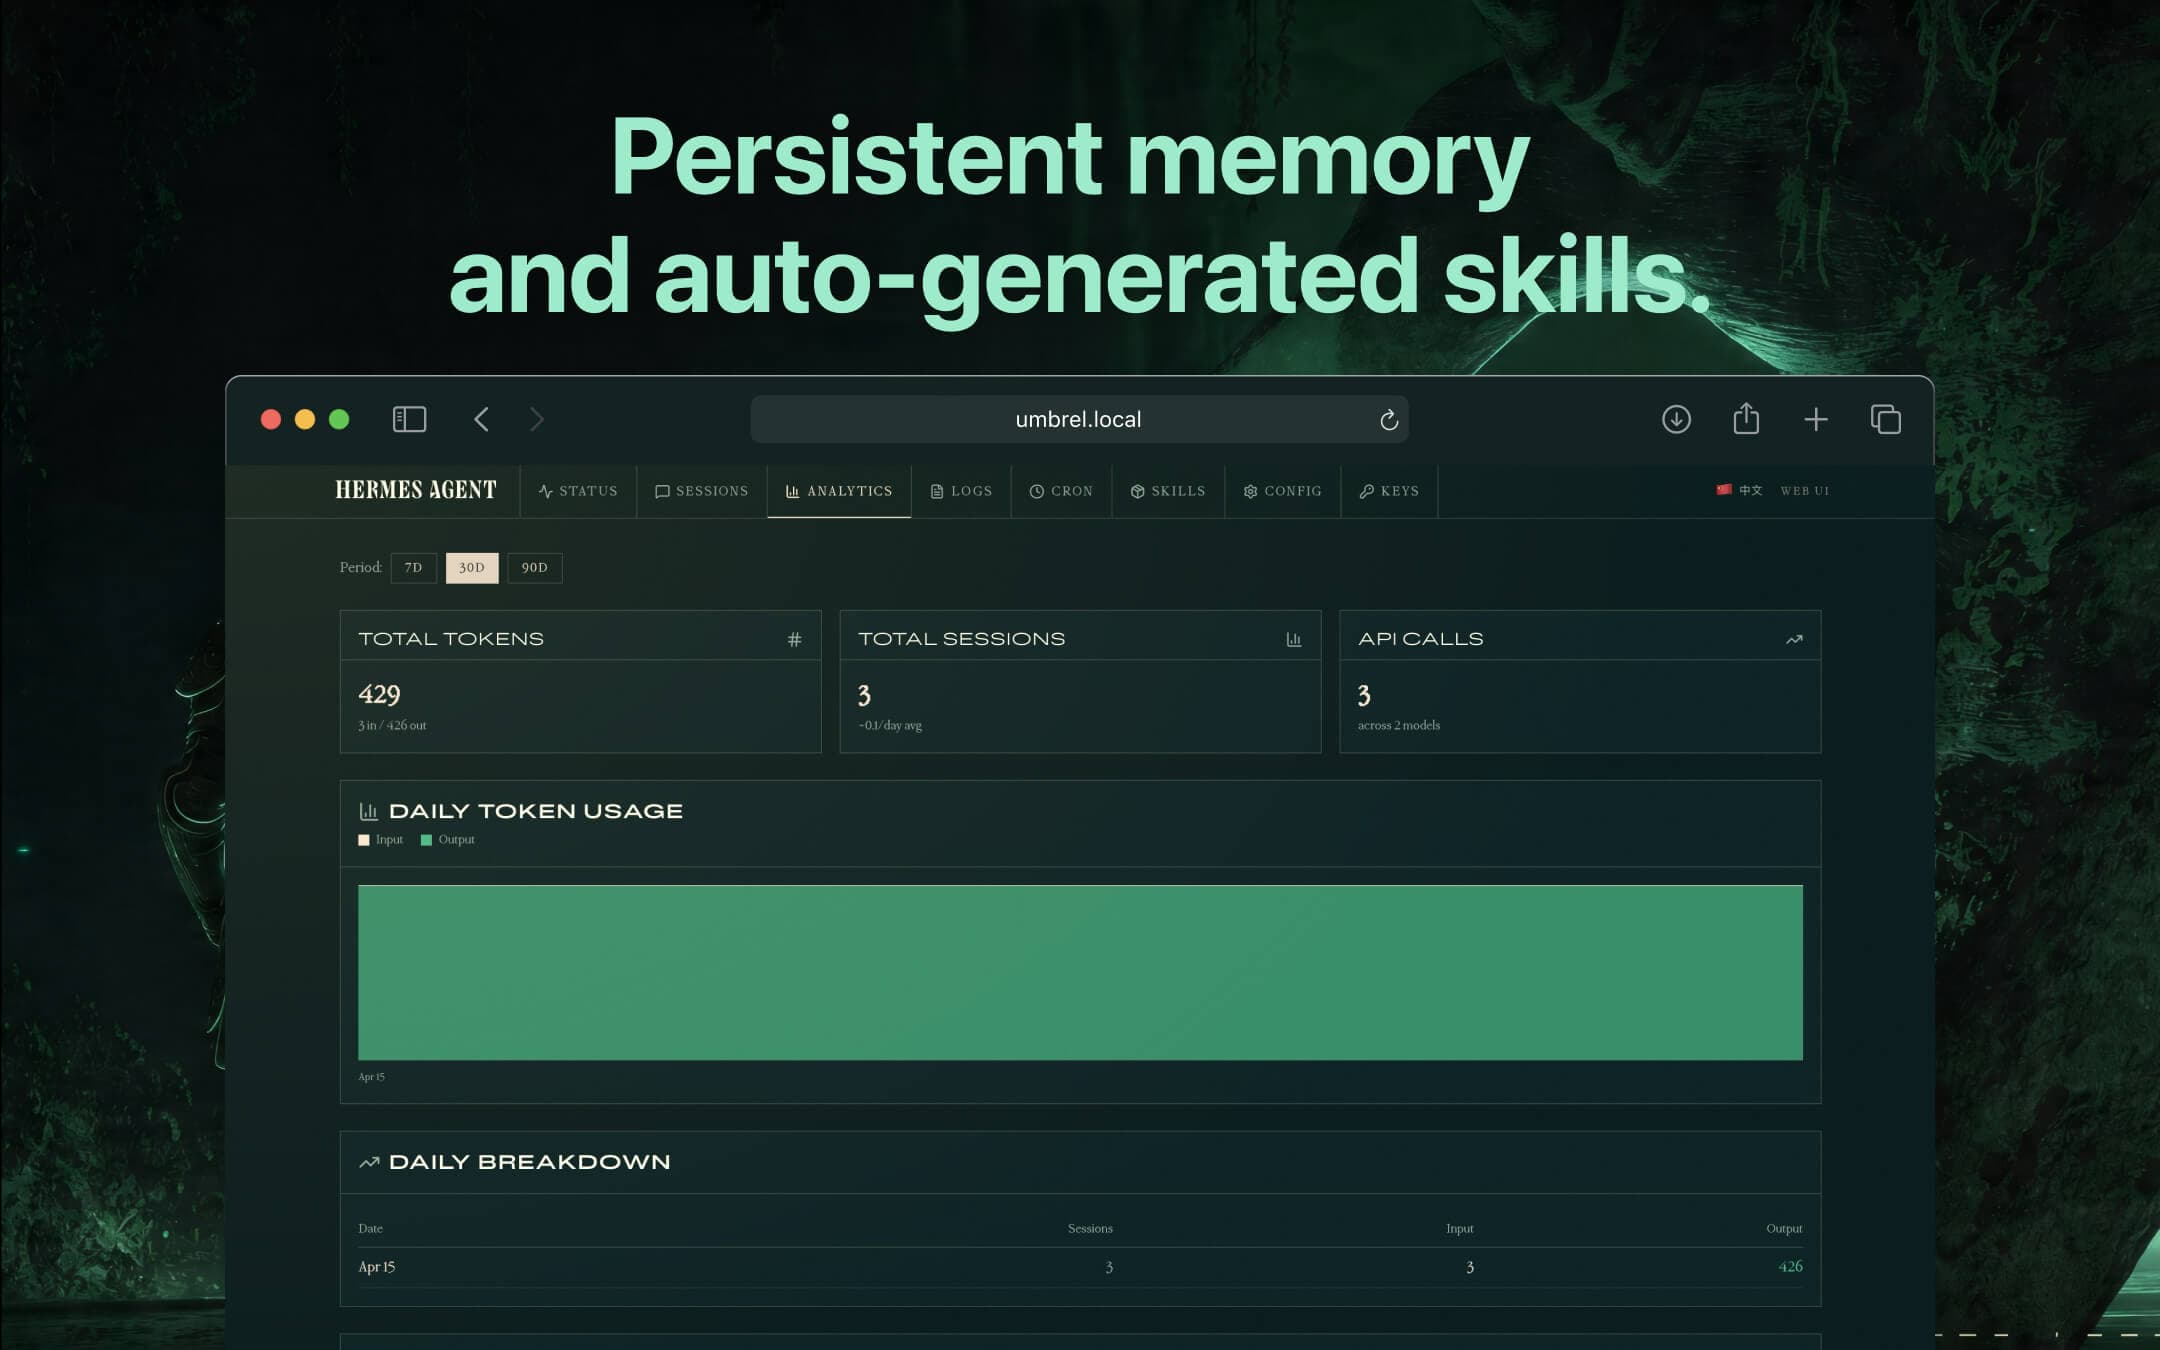Click the Hermes Agent logo

(x=415, y=490)
